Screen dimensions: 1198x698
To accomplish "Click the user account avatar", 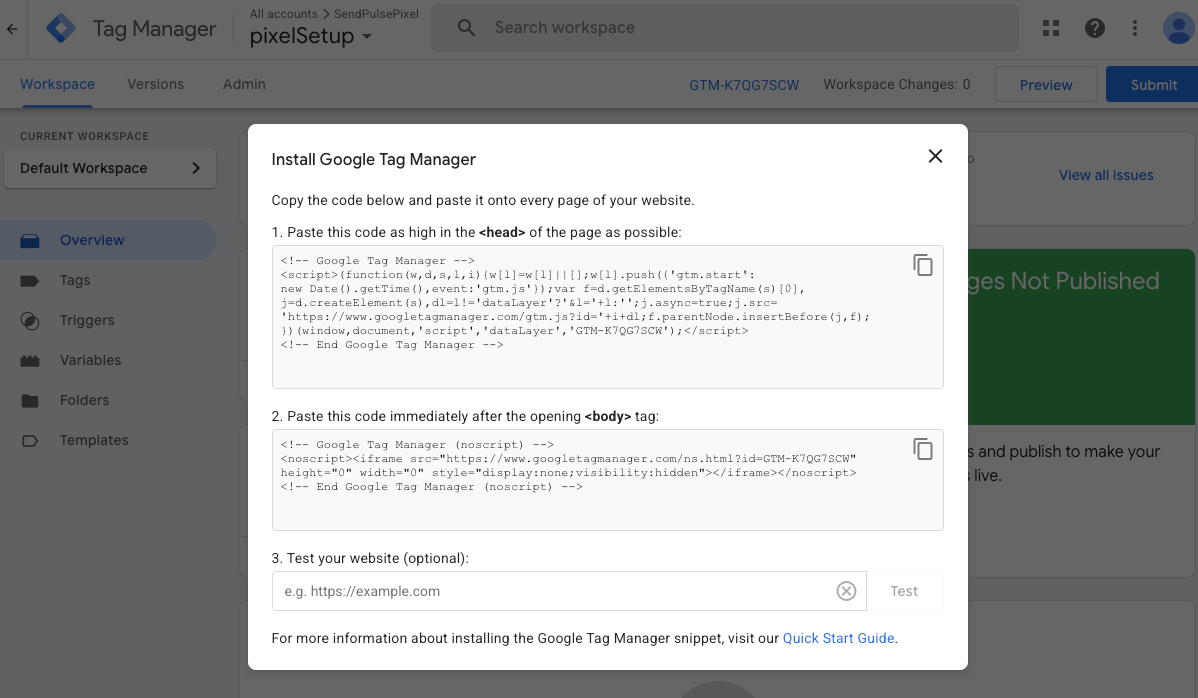I will click(1179, 28).
